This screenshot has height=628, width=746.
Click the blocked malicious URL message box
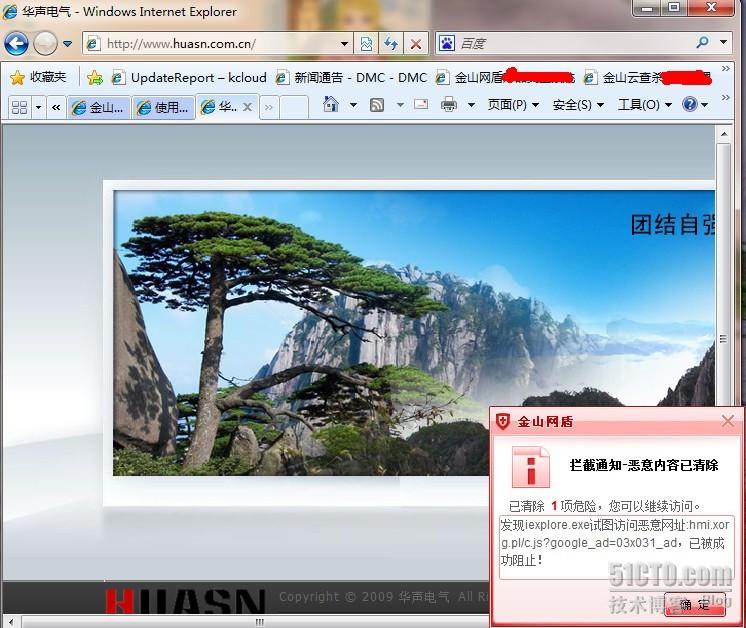click(x=616, y=547)
